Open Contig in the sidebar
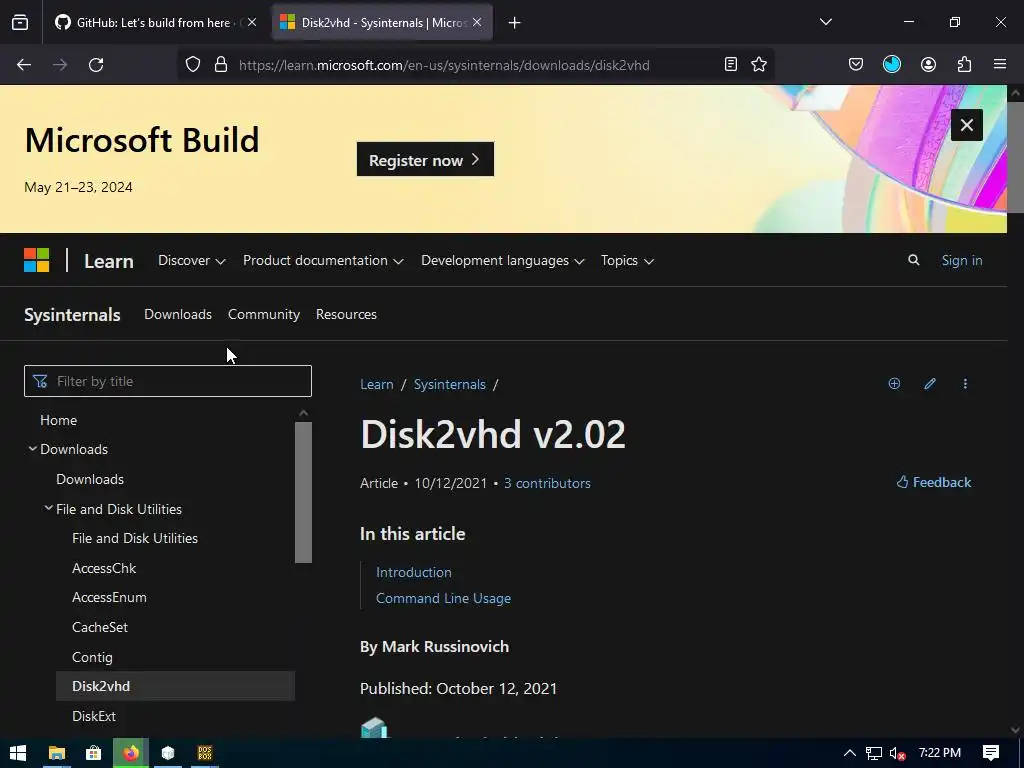The width and height of the screenshot is (1024, 768). 92,657
